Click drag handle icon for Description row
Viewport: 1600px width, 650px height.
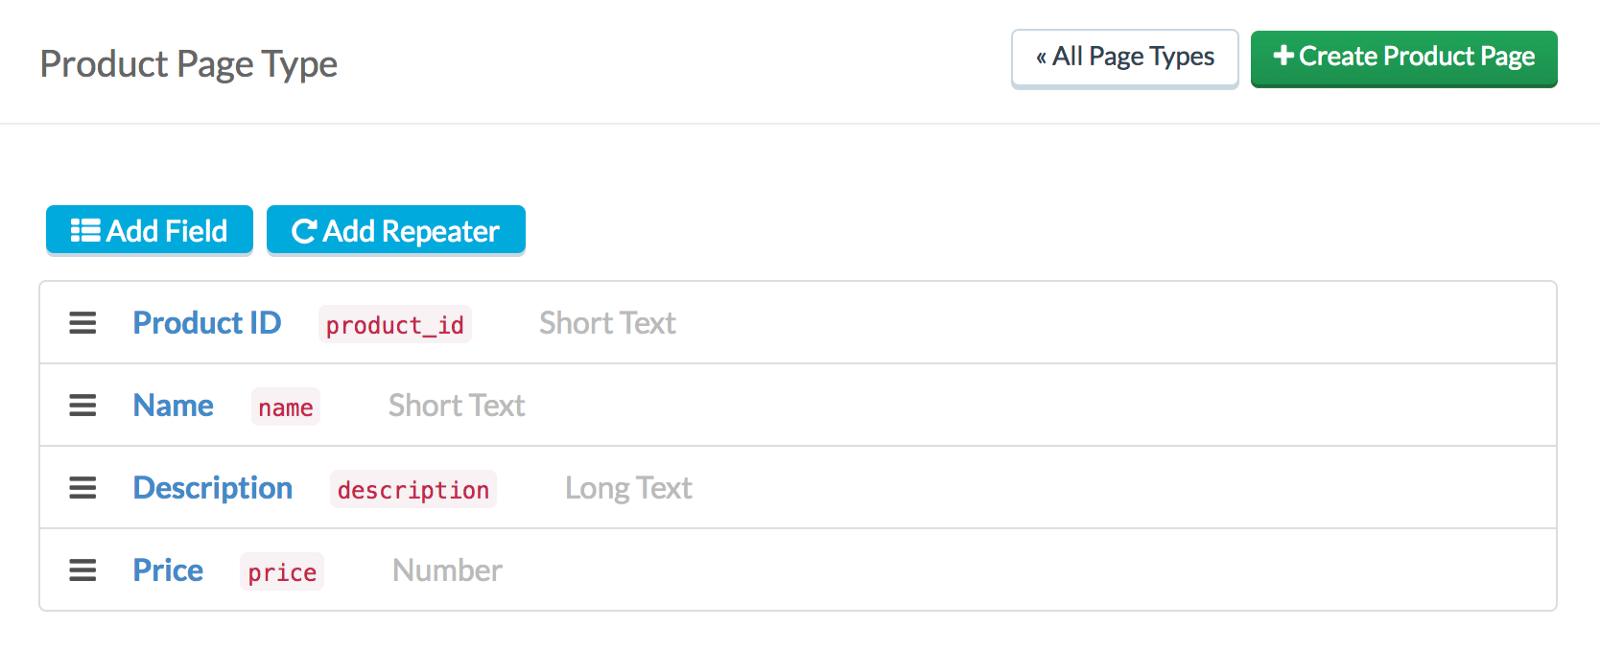(83, 488)
